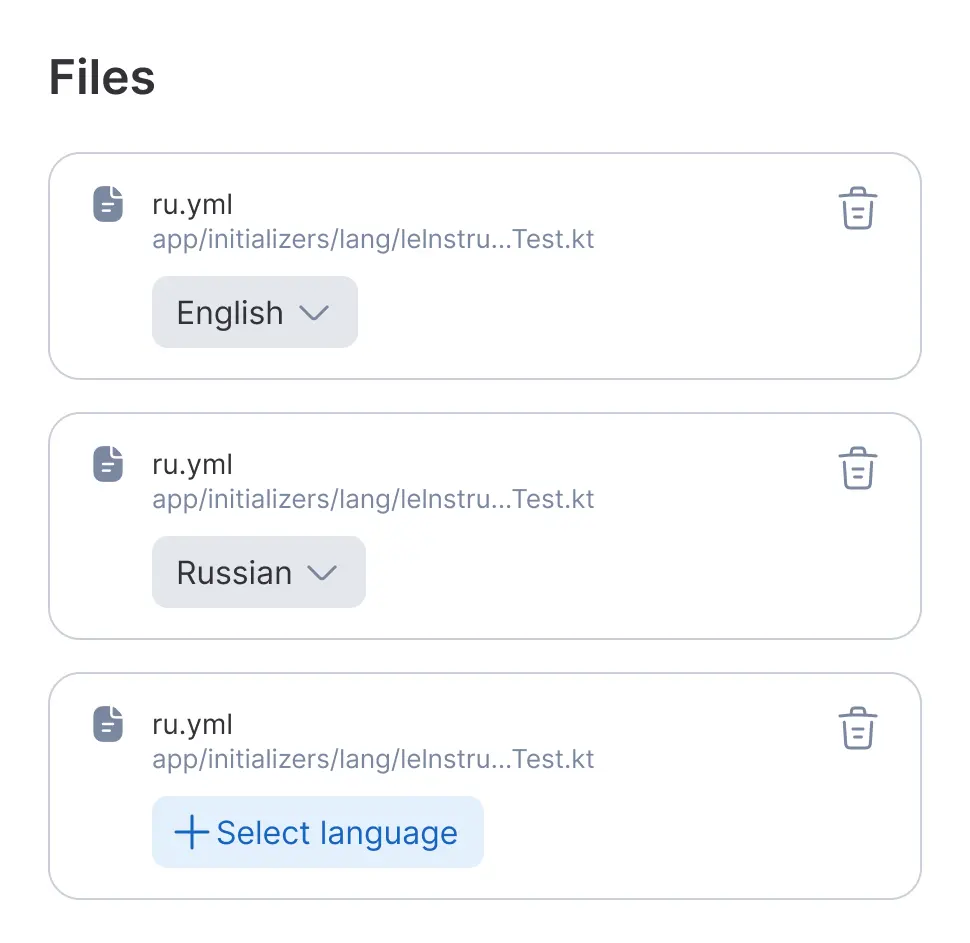Delete the ru.yml file set to English
970x943 pixels.
pyautogui.click(x=857, y=208)
